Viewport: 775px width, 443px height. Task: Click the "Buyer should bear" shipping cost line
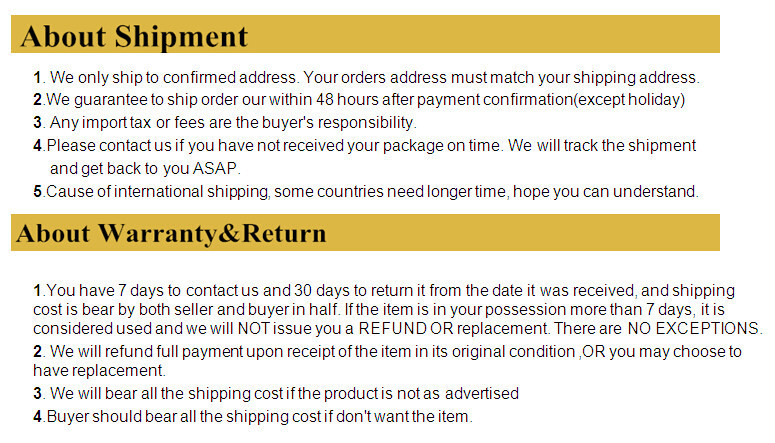252,416
